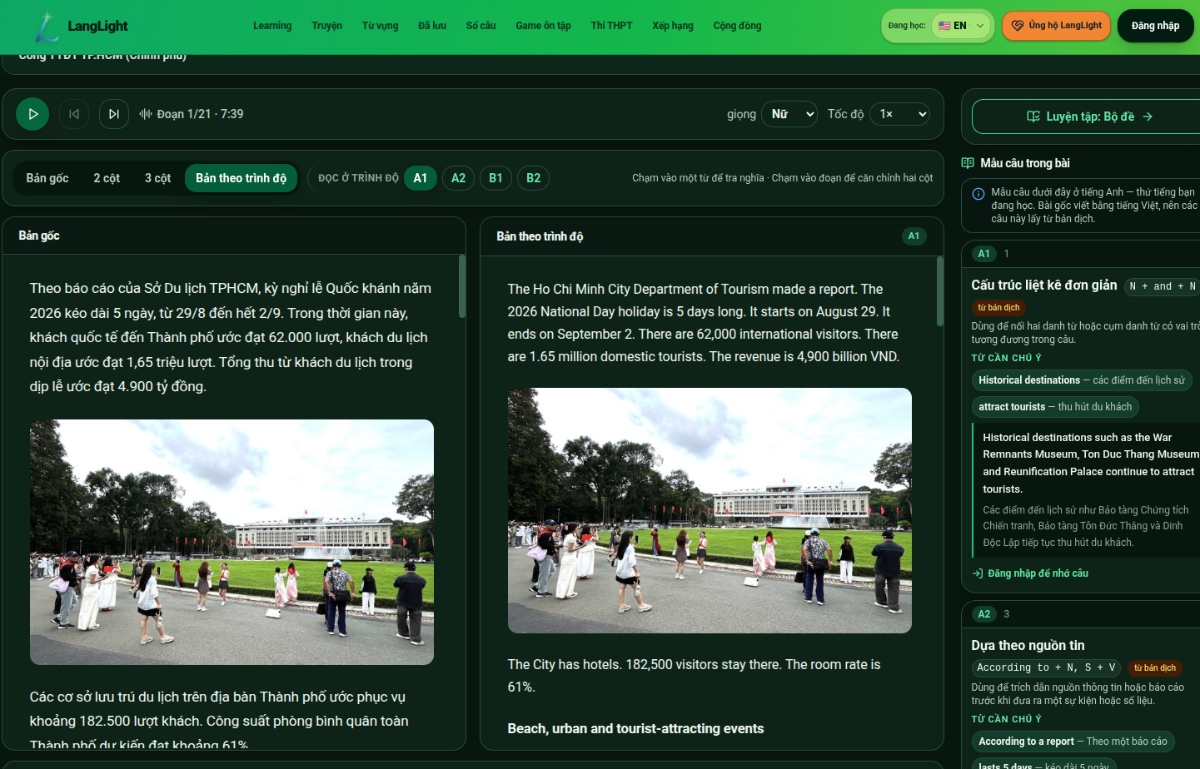Click the US flag language icon
The width and height of the screenshot is (1200, 769).
coord(944,26)
